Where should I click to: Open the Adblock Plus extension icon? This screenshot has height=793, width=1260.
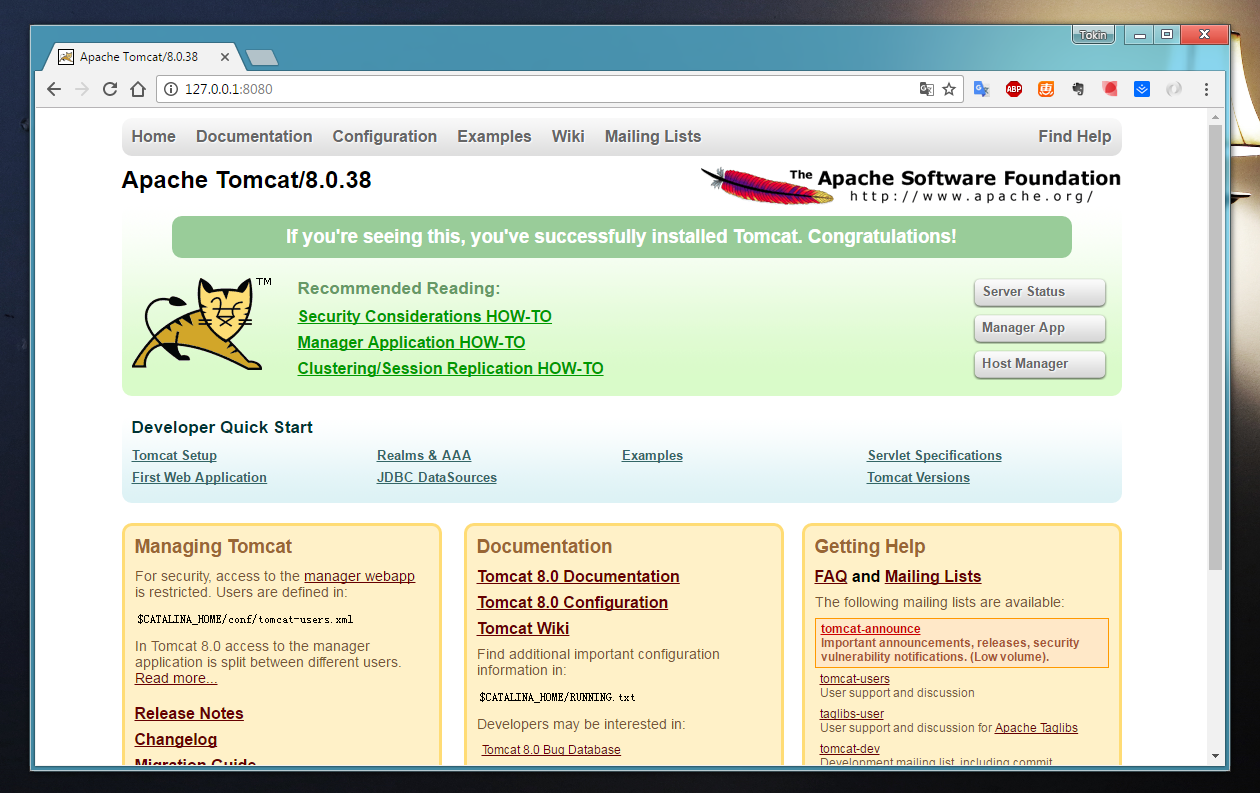pyautogui.click(x=1014, y=89)
